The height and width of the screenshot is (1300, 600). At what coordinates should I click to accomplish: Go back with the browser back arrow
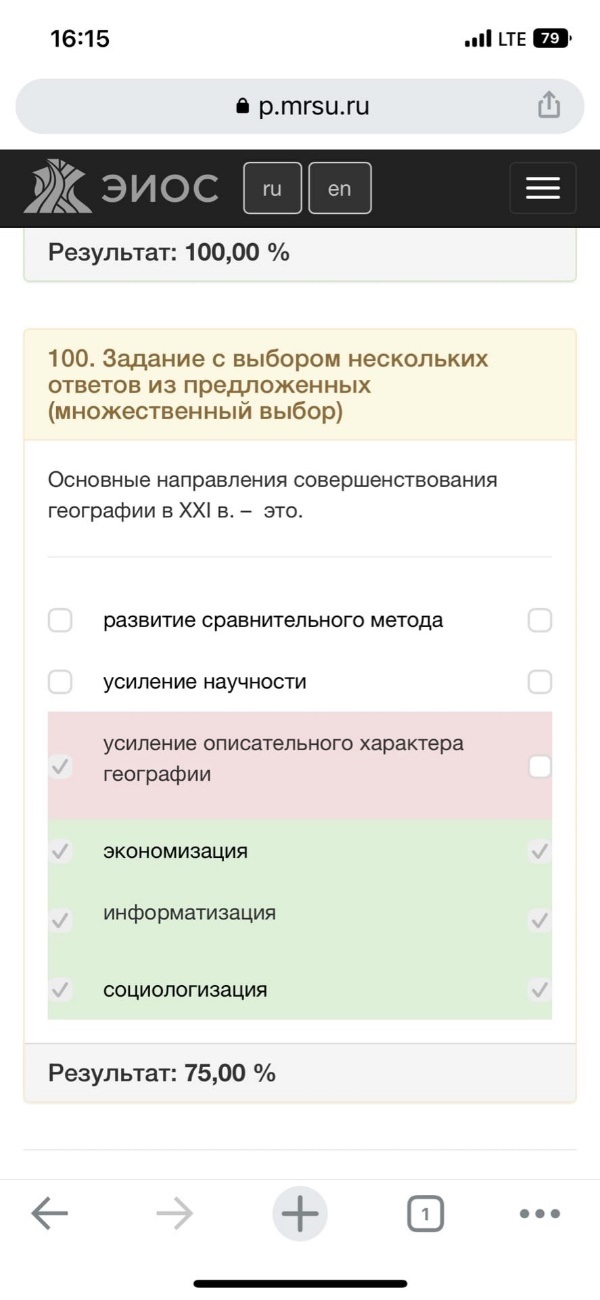[x=49, y=1214]
